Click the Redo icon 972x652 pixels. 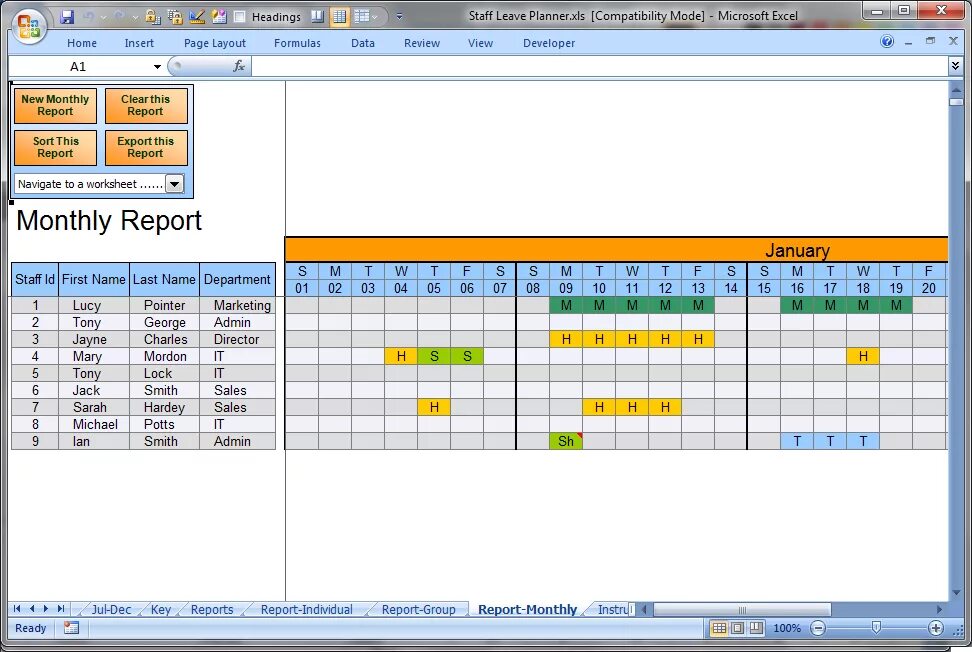point(118,15)
